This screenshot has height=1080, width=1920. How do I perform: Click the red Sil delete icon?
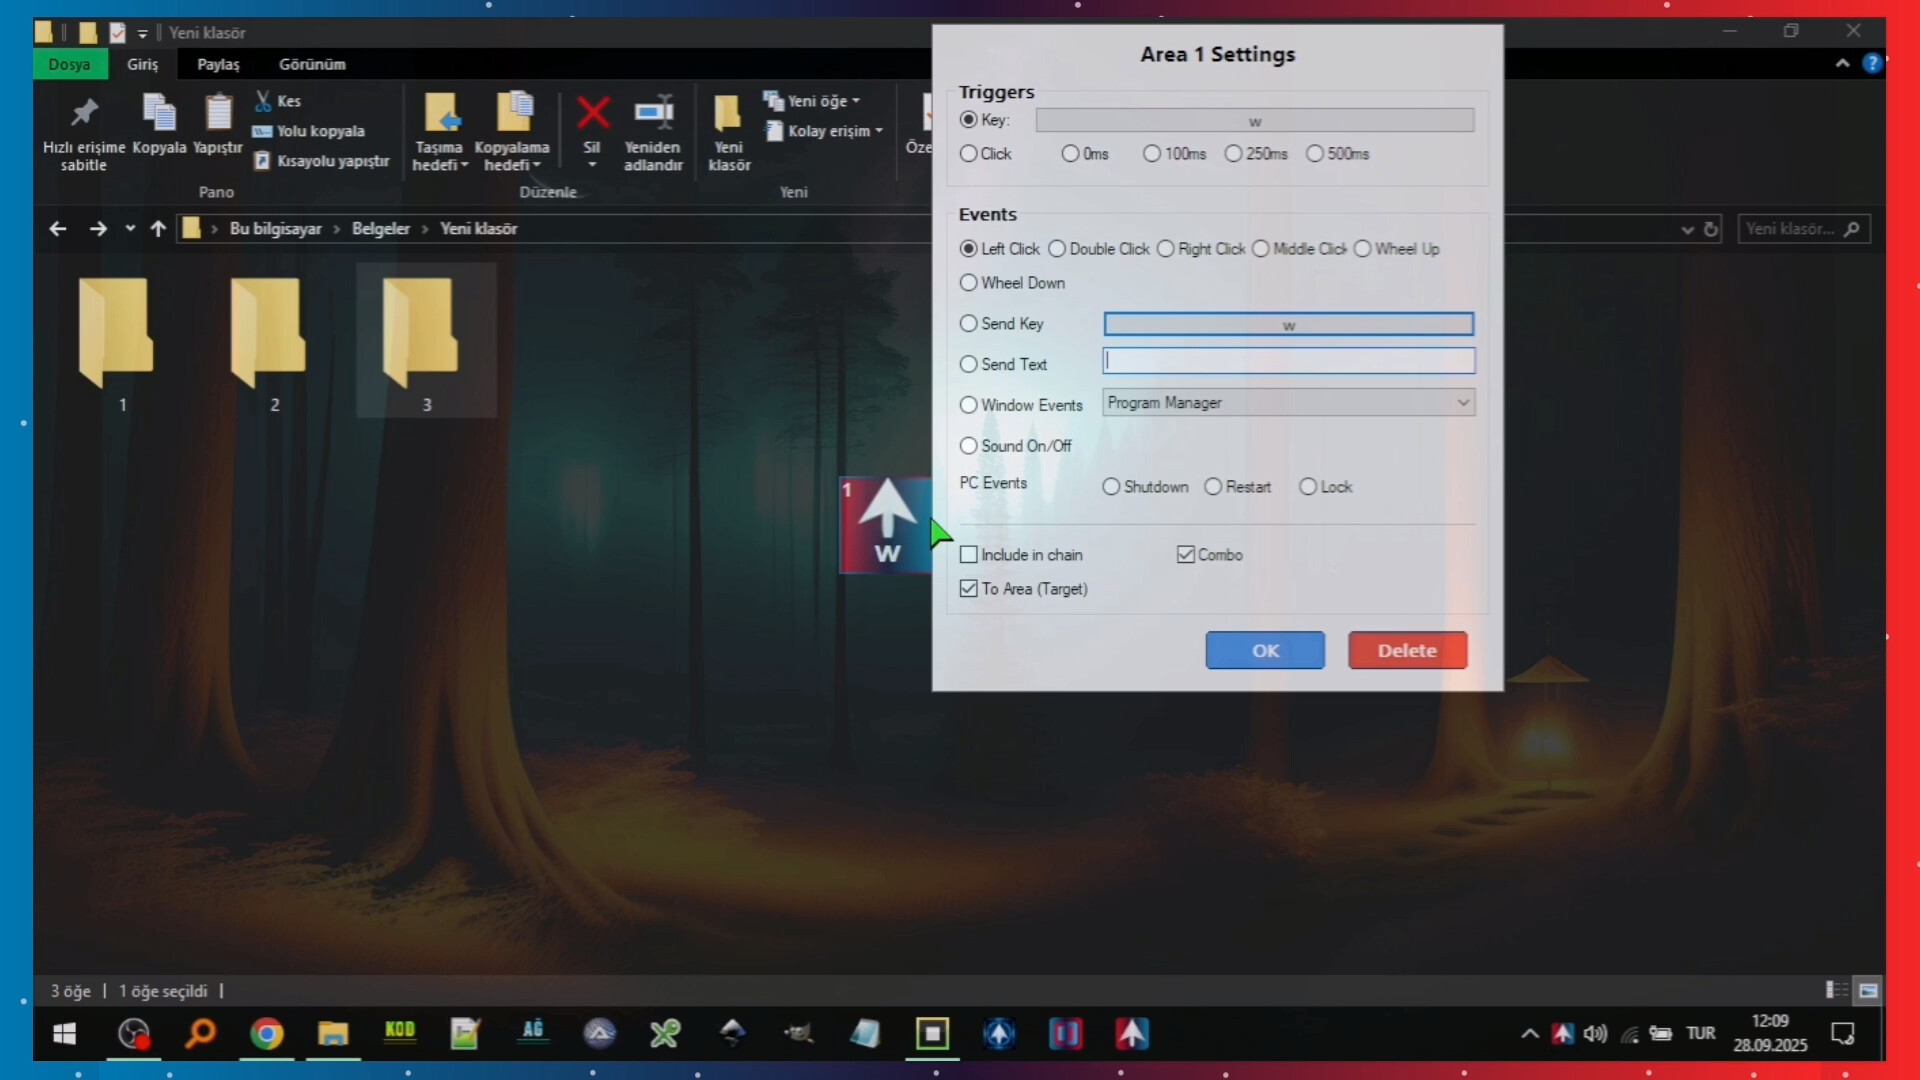point(592,113)
